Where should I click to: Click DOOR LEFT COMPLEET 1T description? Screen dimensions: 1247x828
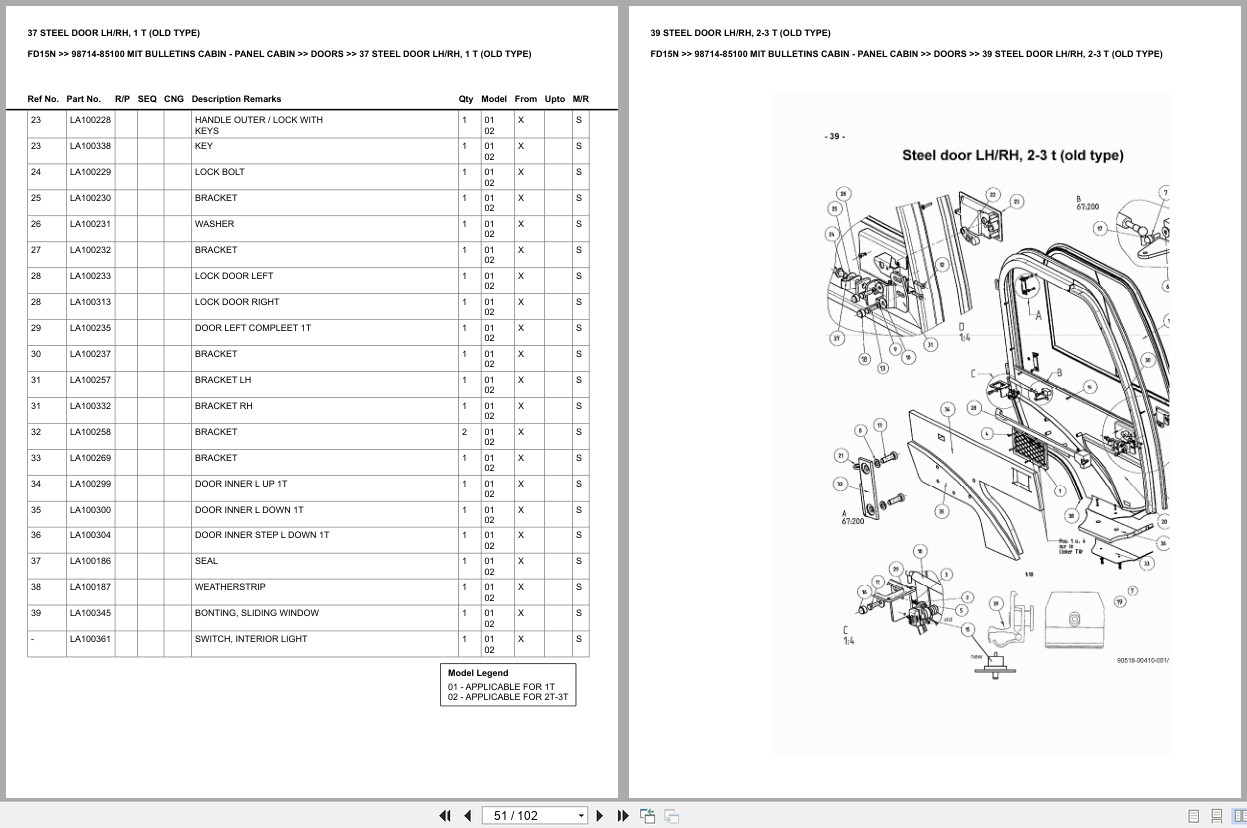coord(253,328)
